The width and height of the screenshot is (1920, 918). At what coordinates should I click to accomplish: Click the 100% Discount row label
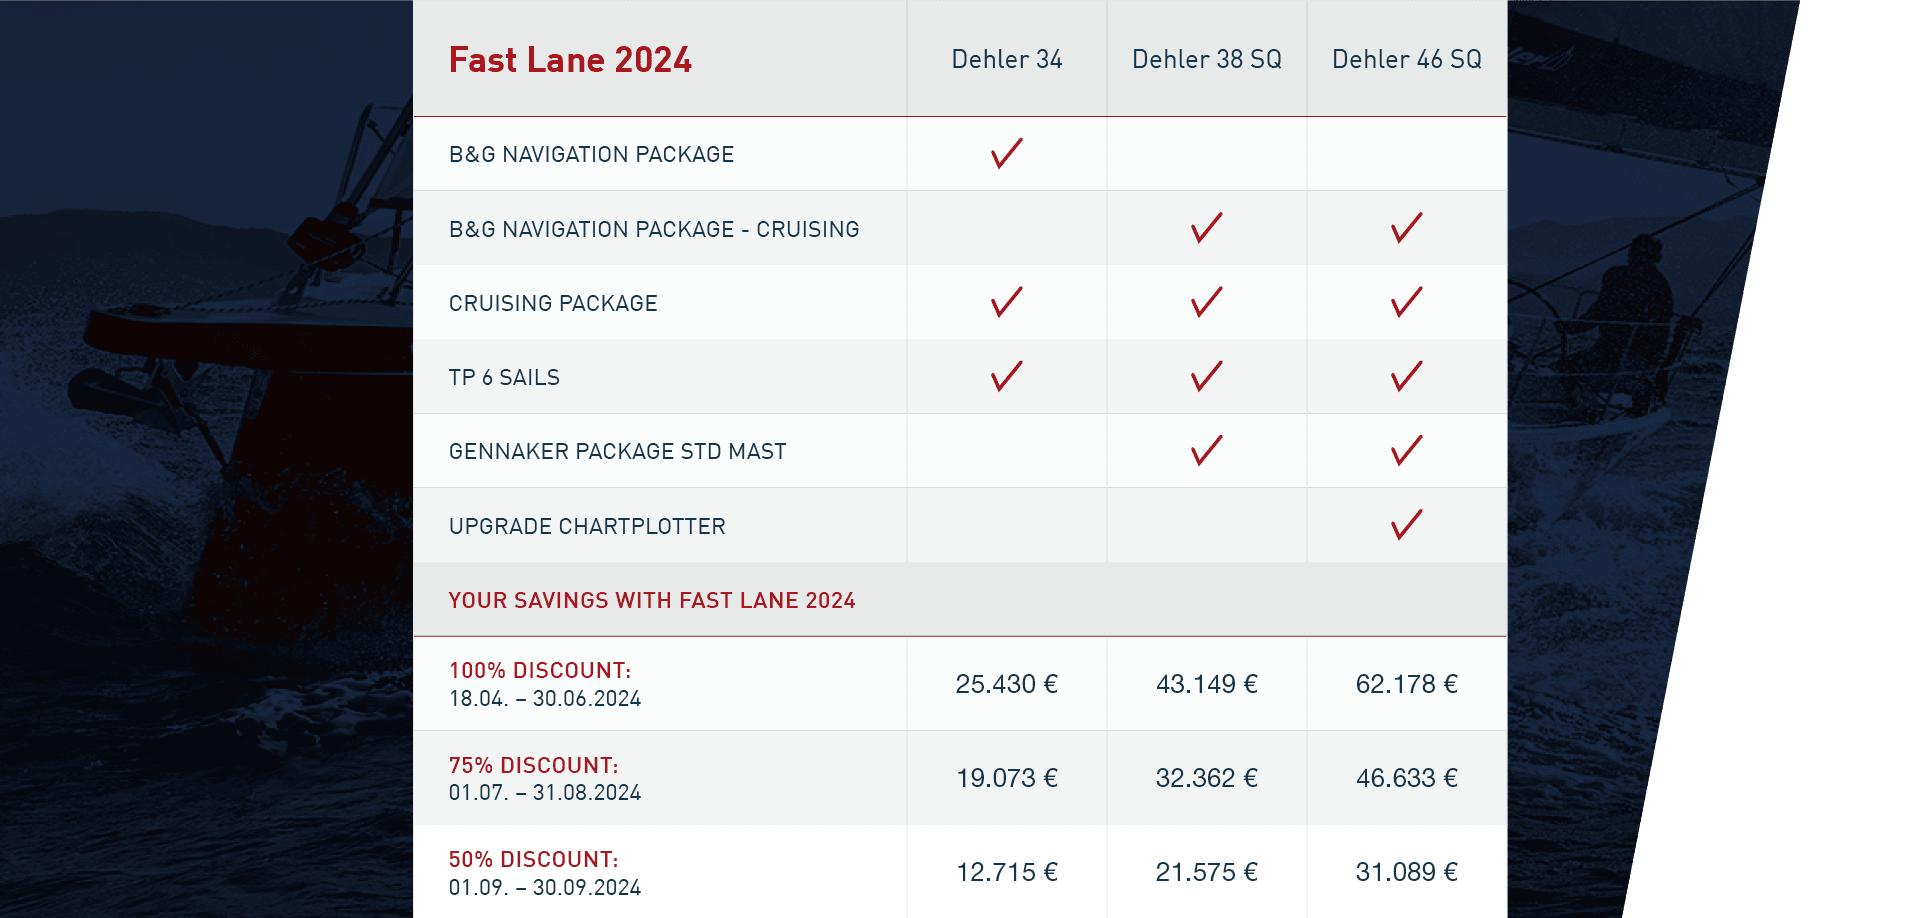(x=540, y=671)
